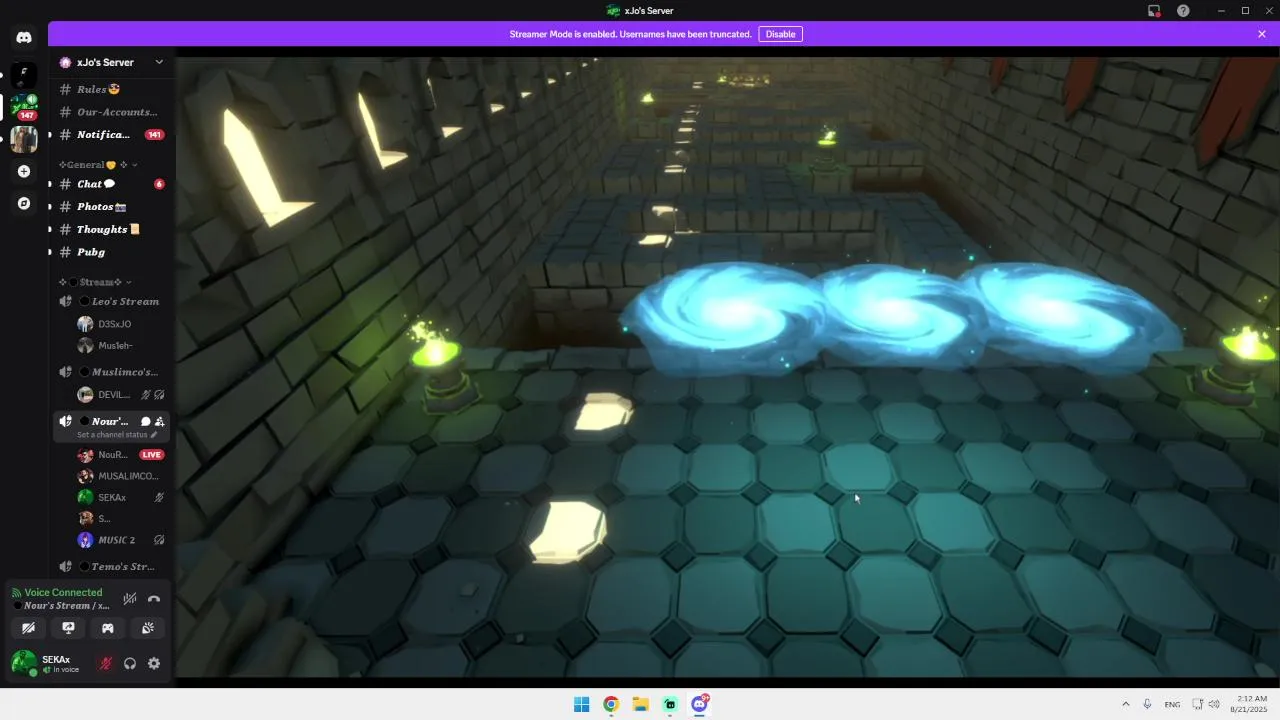Image resolution: width=1280 pixels, height=720 pixels.
Task: Open Discover servers compass icon
Action: tap(24, 203)
